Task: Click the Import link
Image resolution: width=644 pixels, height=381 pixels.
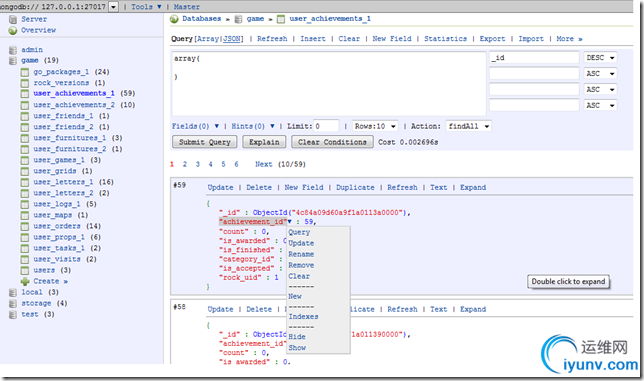Action: pyautogui.click(x=531, y=39)
